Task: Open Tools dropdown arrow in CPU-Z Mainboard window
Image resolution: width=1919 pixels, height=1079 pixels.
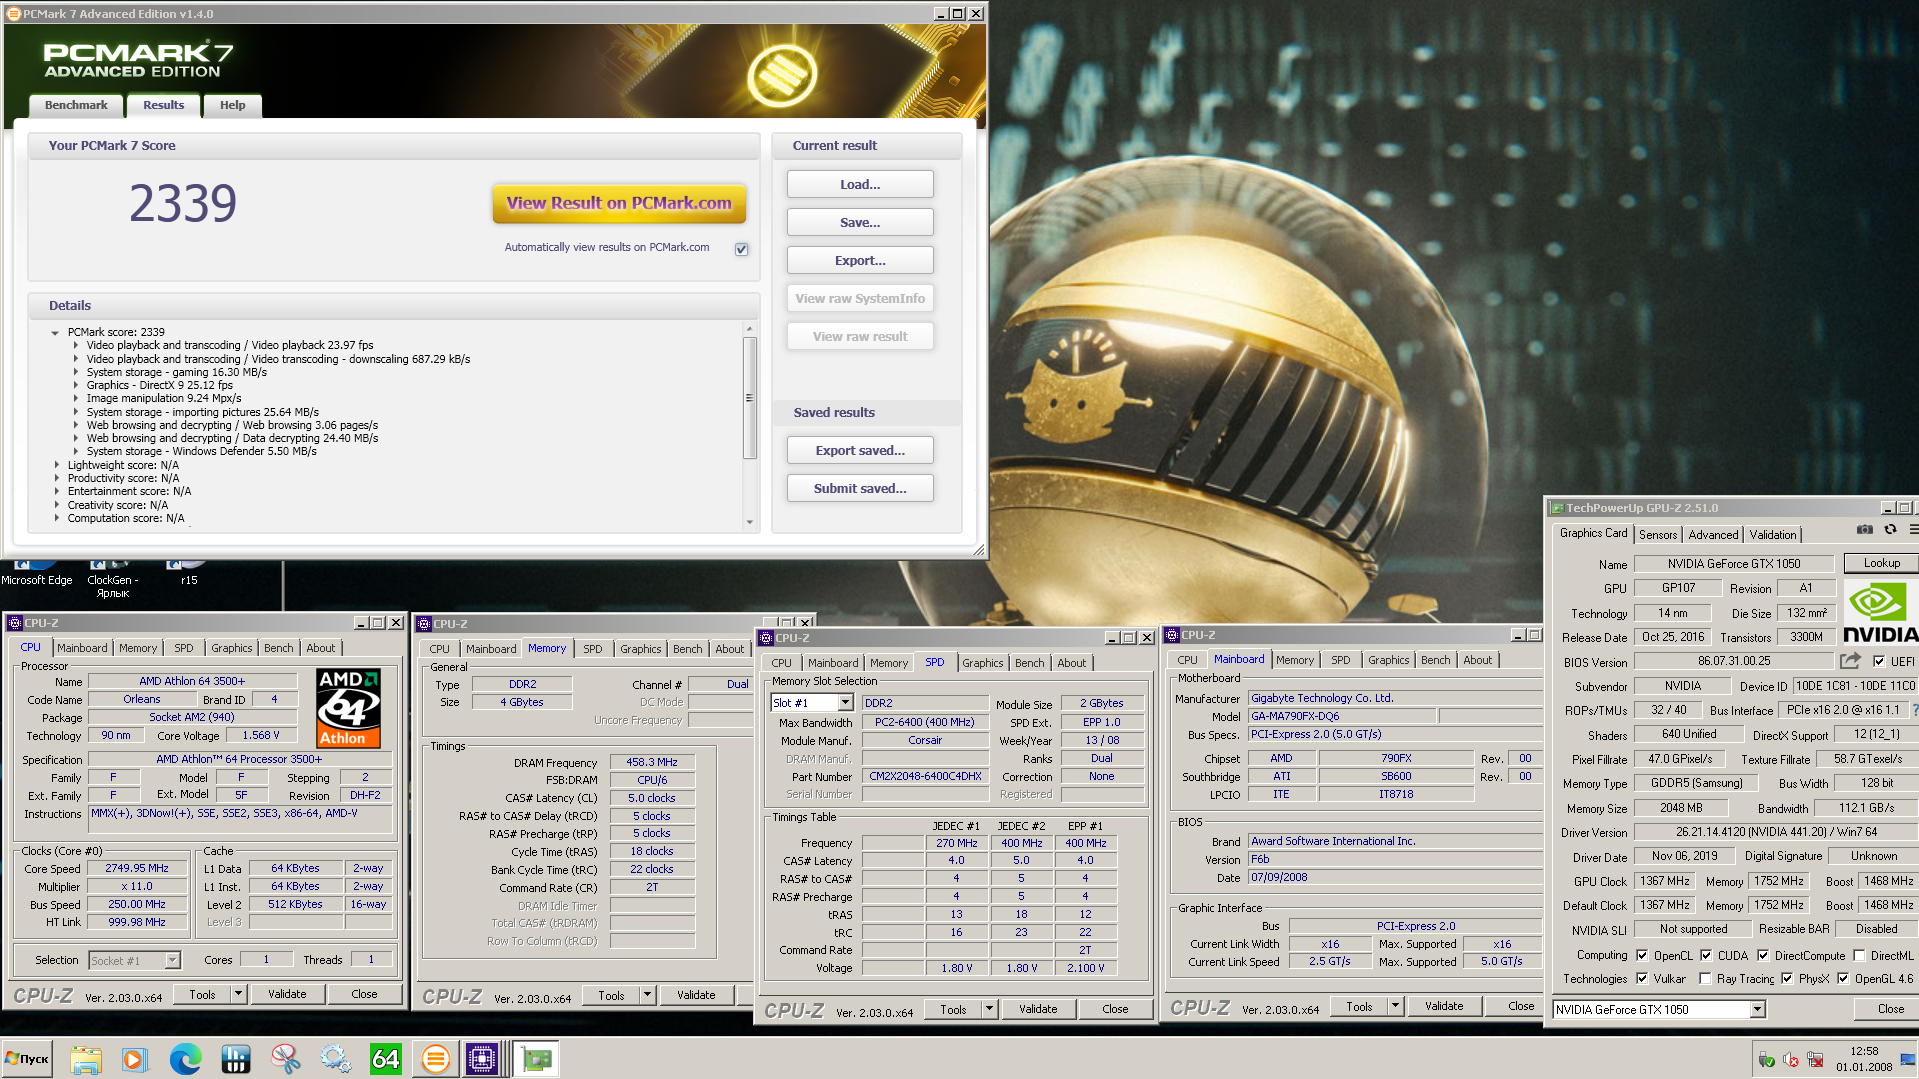Action: point(1395,1006)
